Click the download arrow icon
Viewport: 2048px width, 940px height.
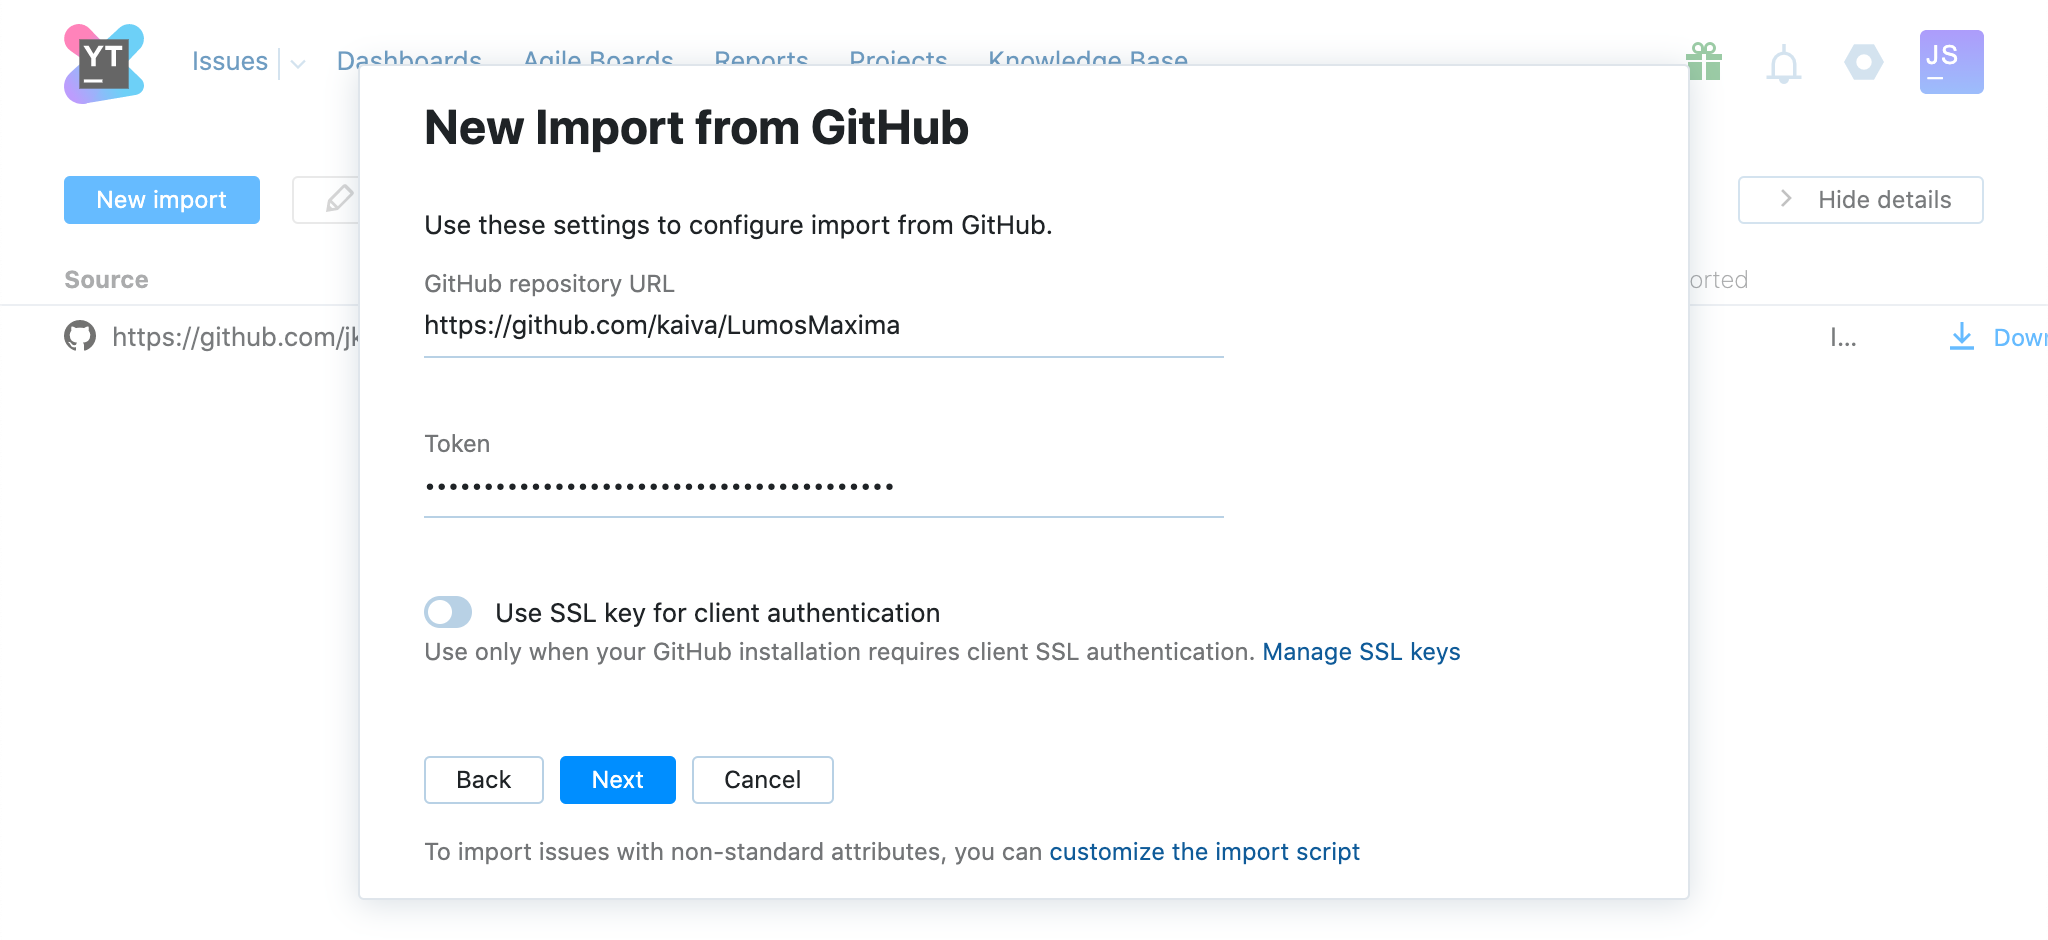pyautogui.click(x=1962, y=336)
